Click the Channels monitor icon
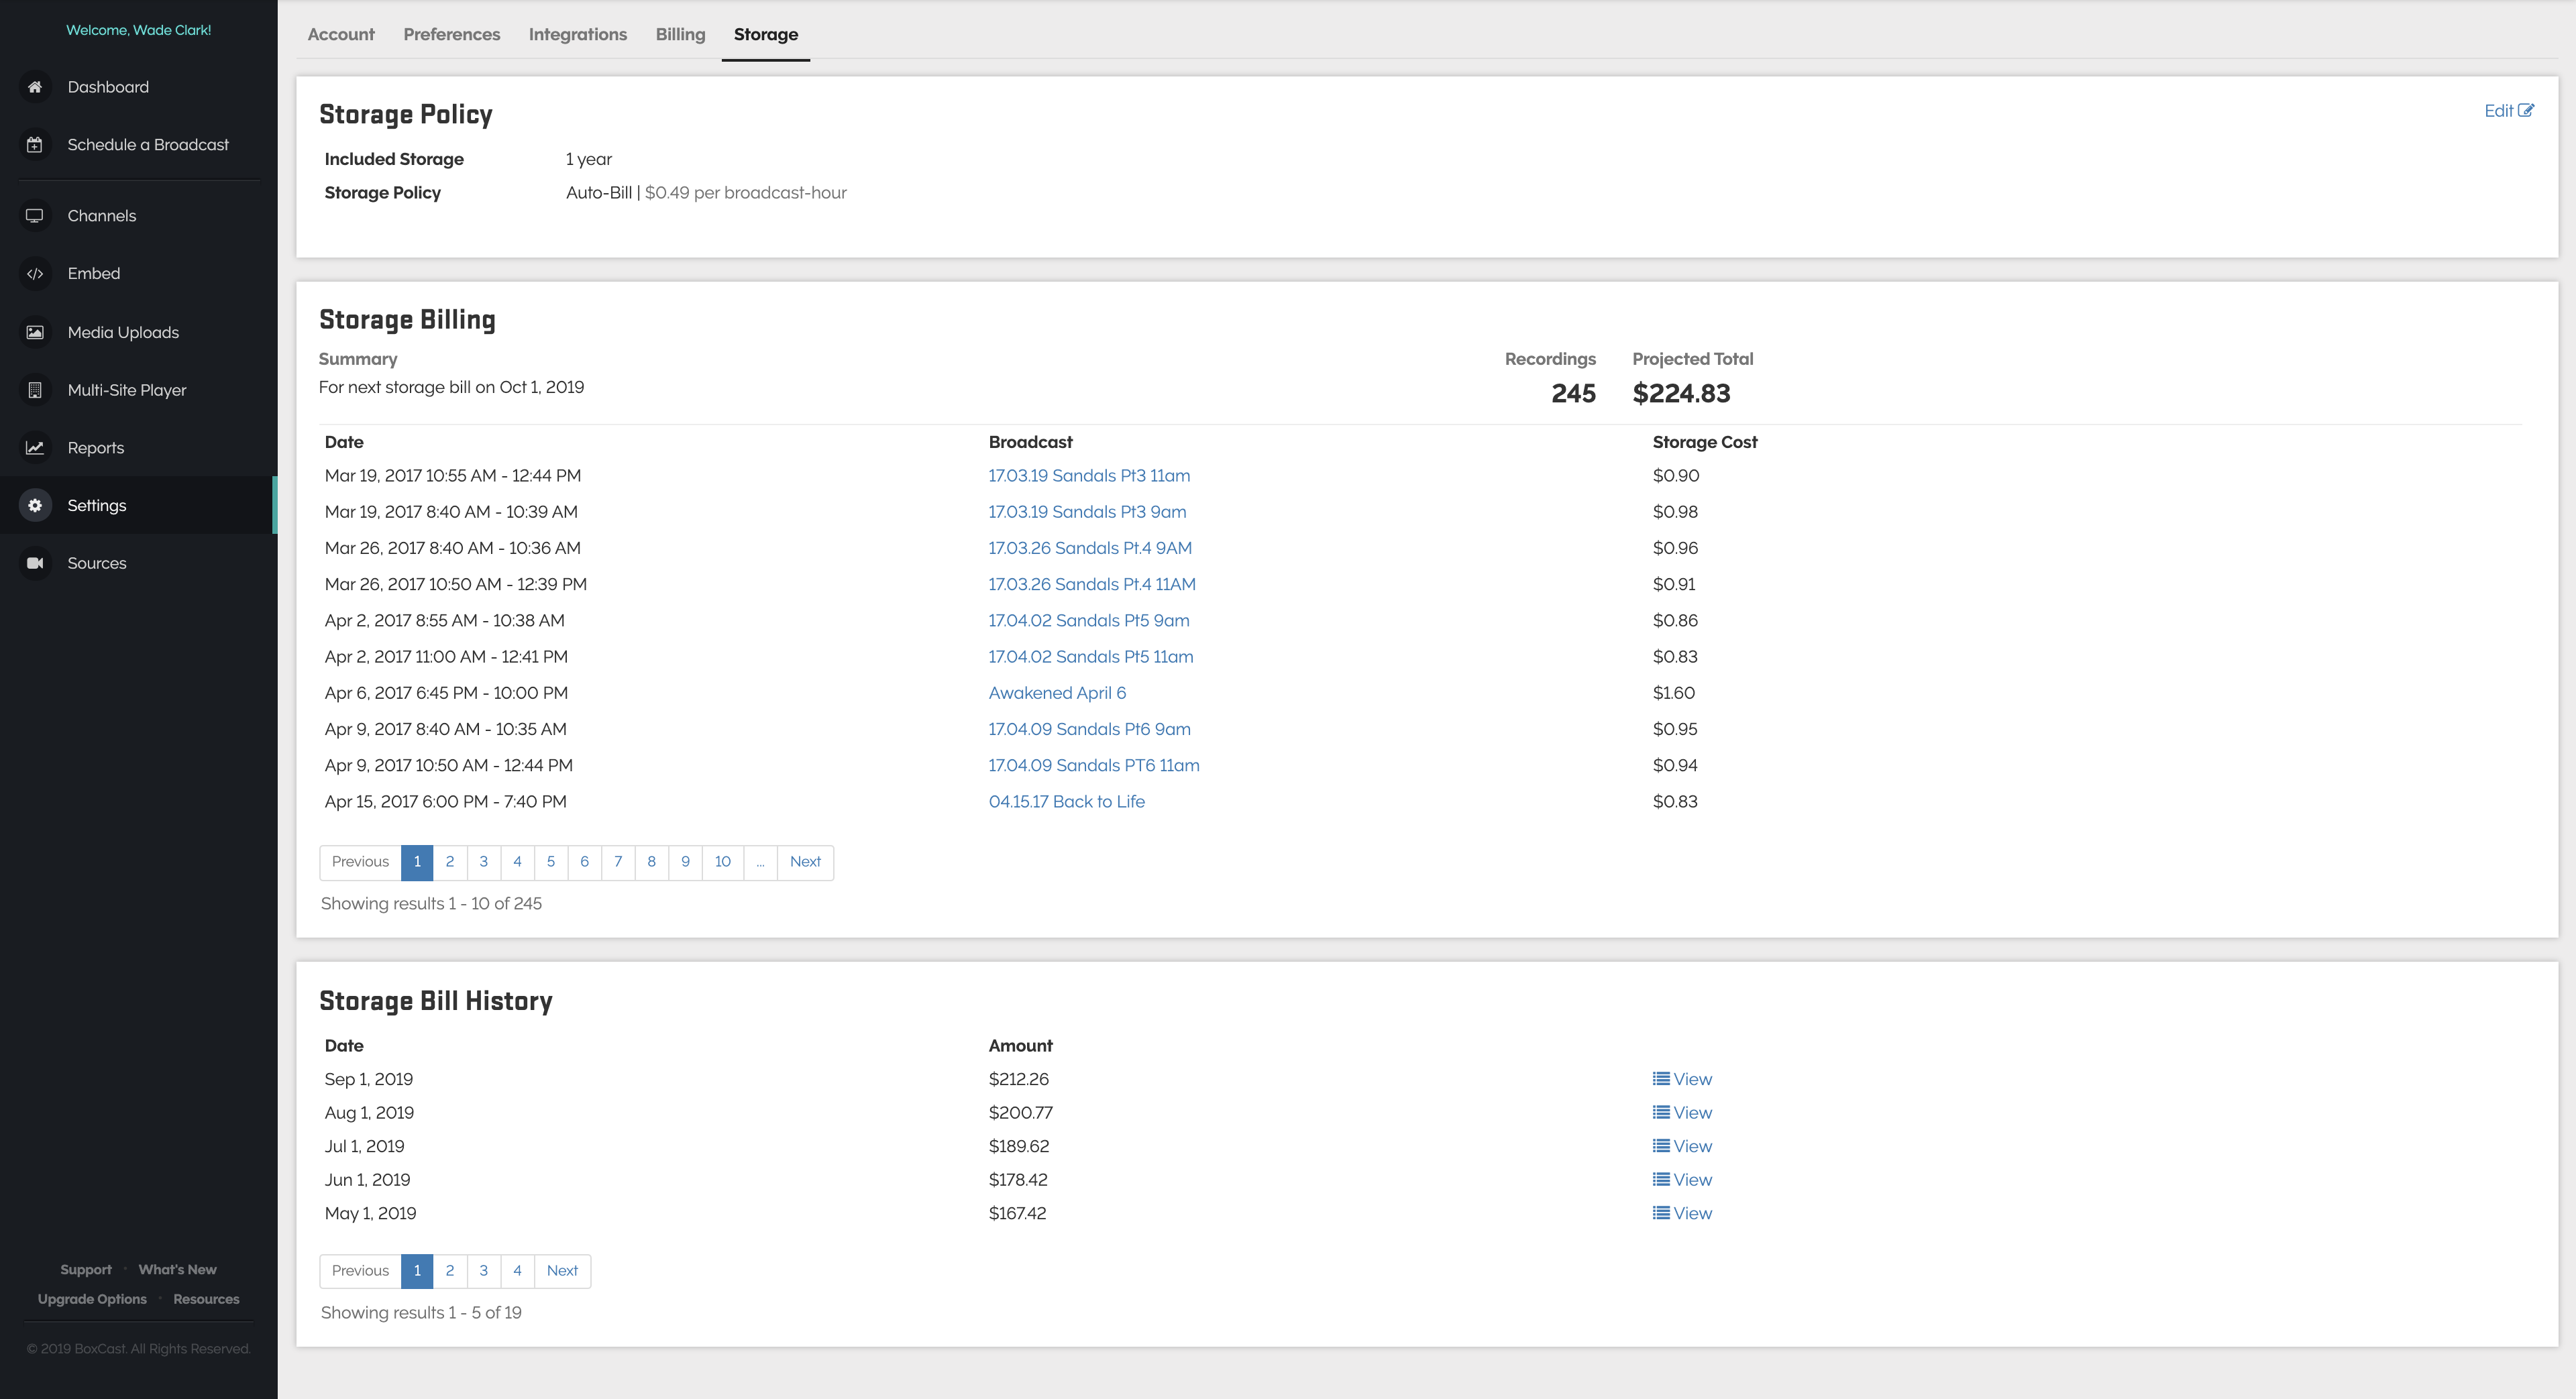Image resolution: width=2576 pixels, height=1399 pixels. click(x=35, y=216)
